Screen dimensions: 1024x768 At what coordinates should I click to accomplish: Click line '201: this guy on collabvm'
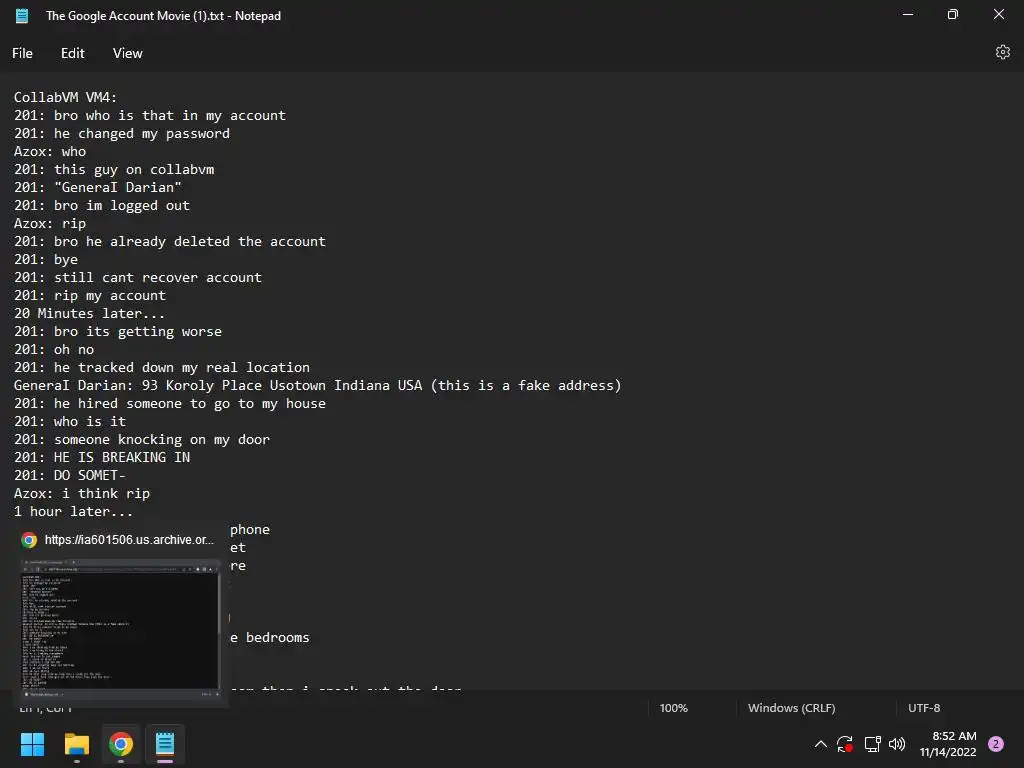[x=114, y=170]
